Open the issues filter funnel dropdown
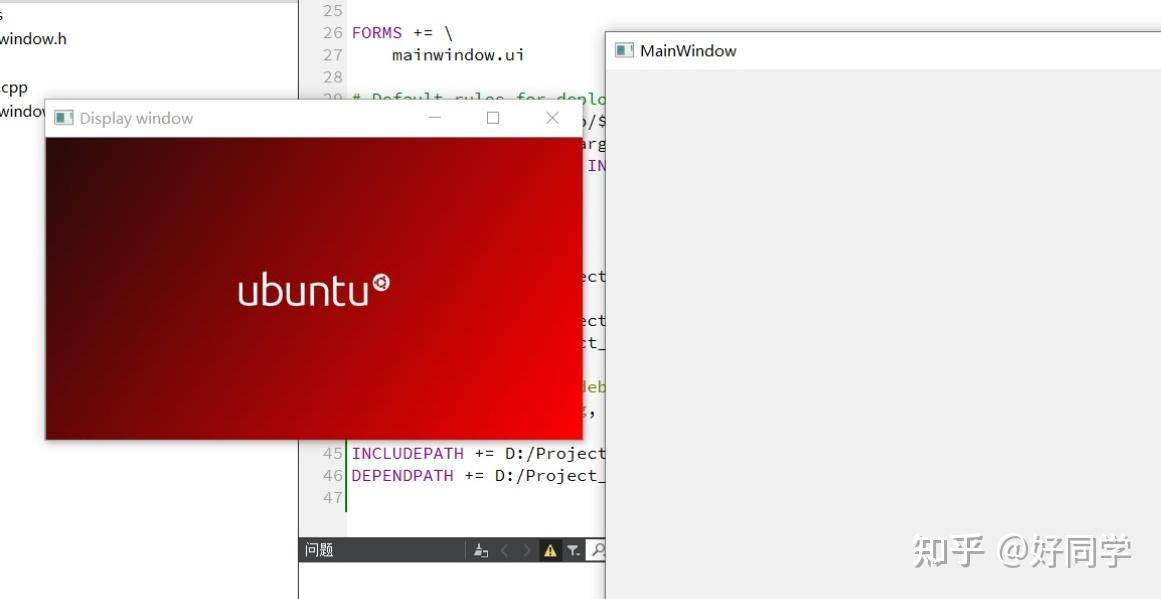 573,550
